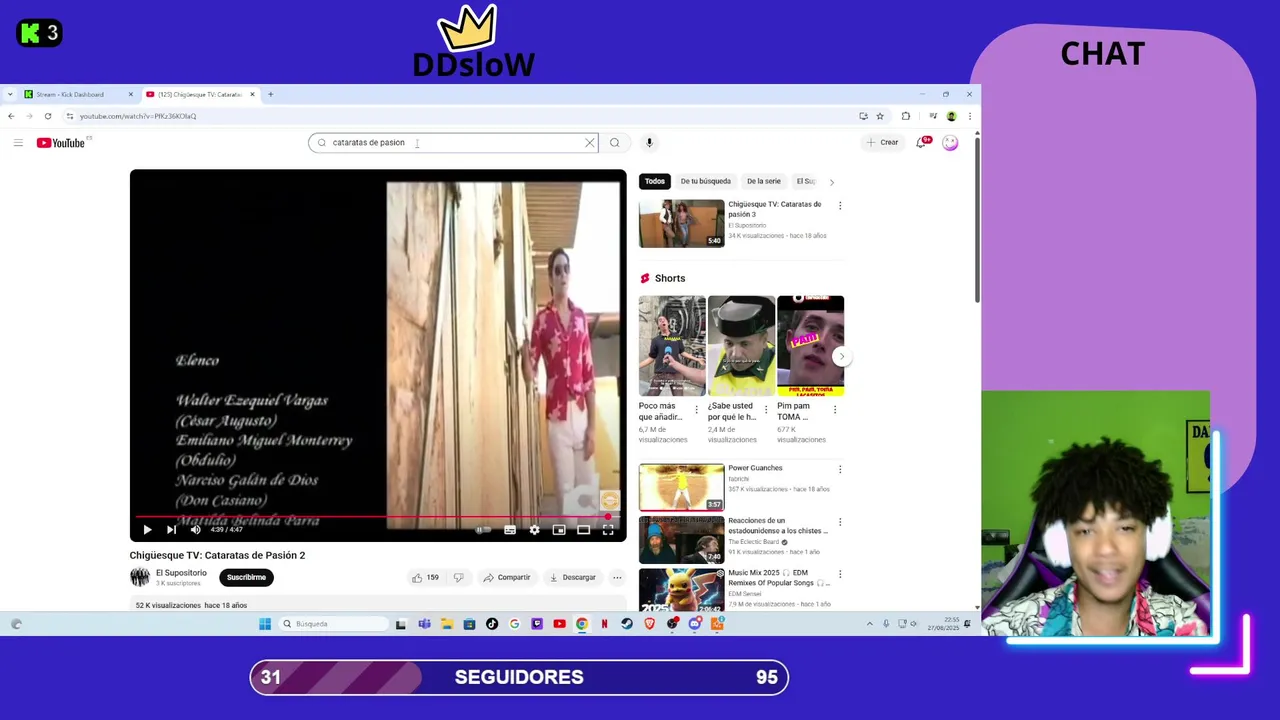This screenshot has width=1280, height=720.
Task: Open player settings gear
Action: coord(534,530)
